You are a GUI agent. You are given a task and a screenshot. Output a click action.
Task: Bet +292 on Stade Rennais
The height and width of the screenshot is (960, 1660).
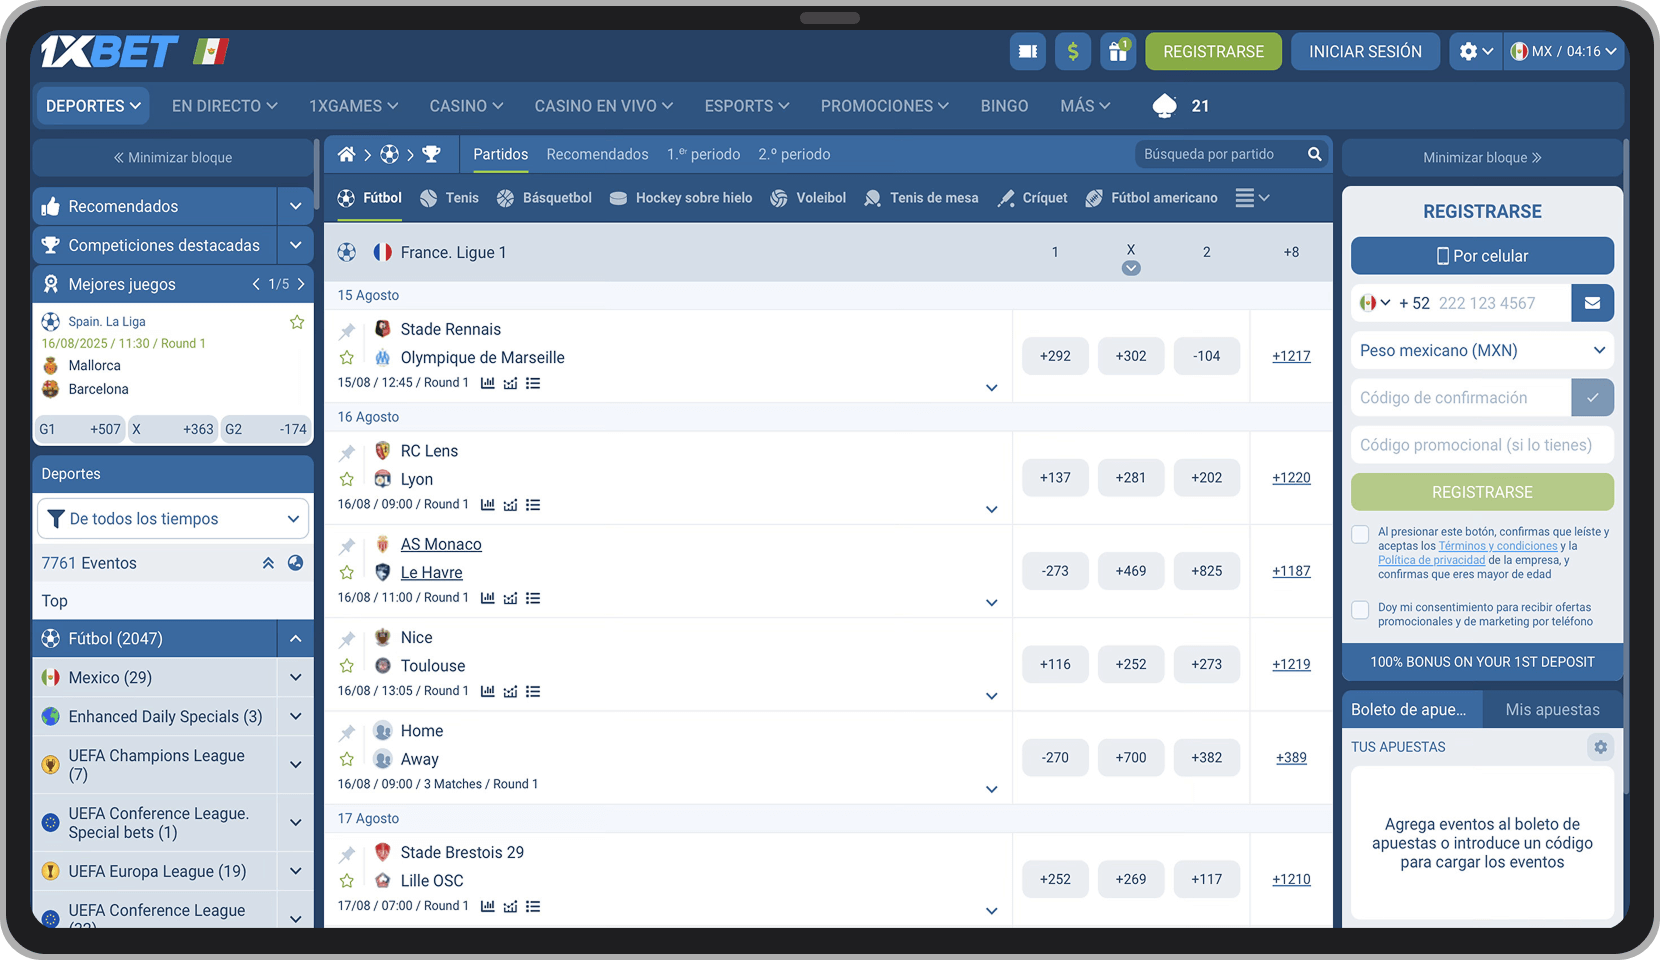[1055, 356]
